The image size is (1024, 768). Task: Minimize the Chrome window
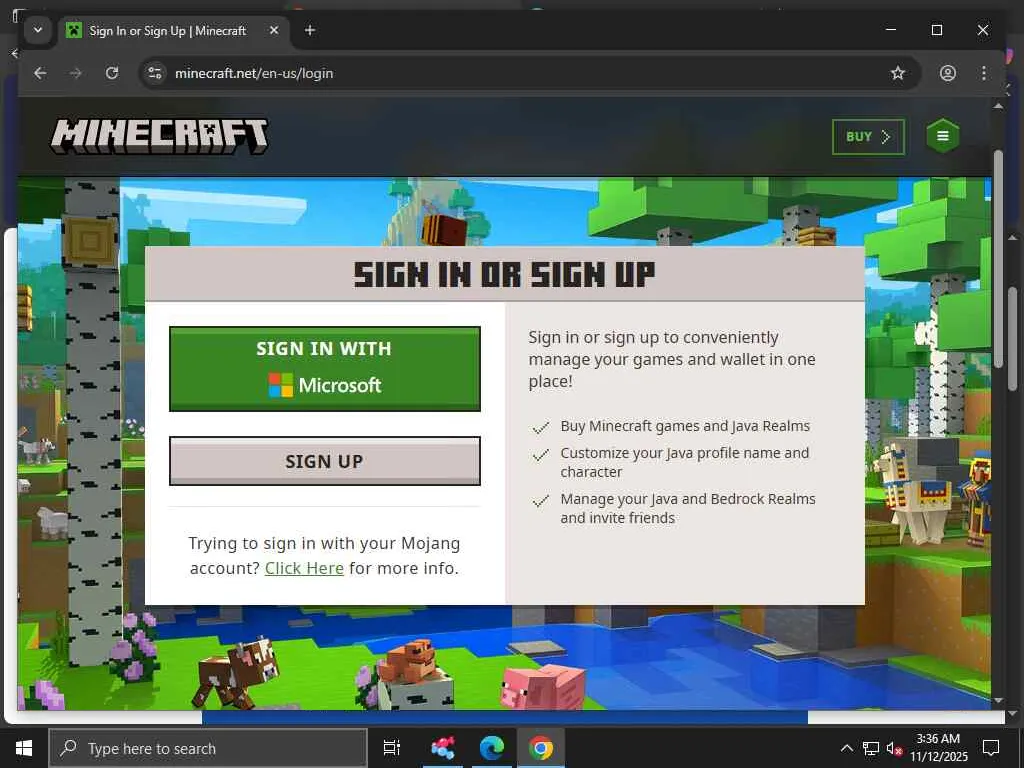click(x=891, y=30)
